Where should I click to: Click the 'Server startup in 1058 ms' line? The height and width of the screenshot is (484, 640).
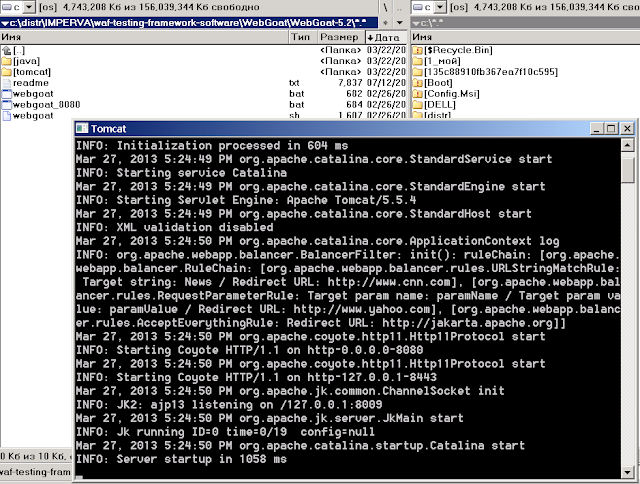pyautogui.click(x=181, y=459)
